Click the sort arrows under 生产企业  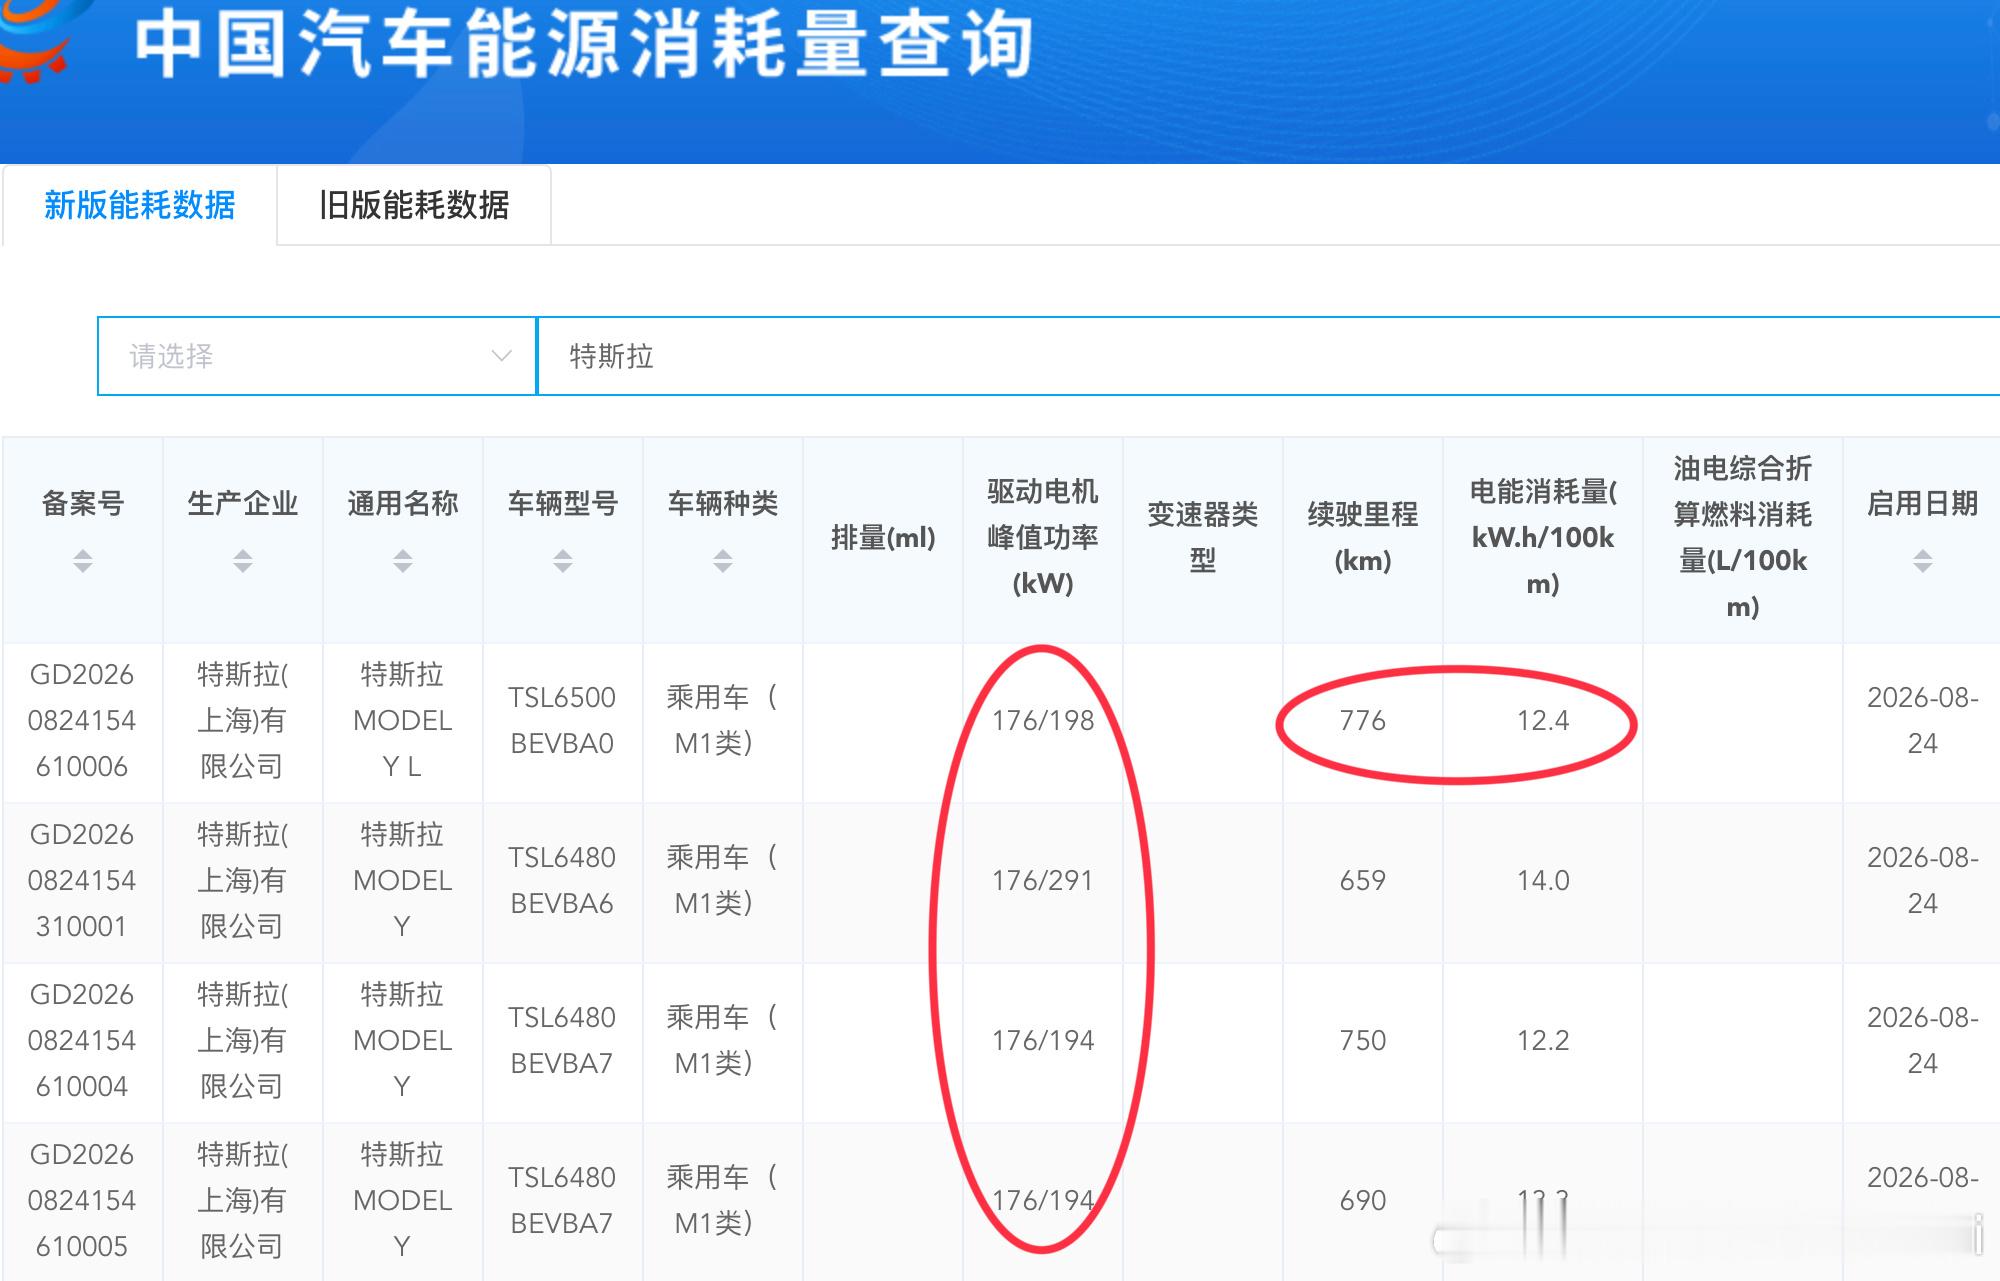(x=243, y=560)
